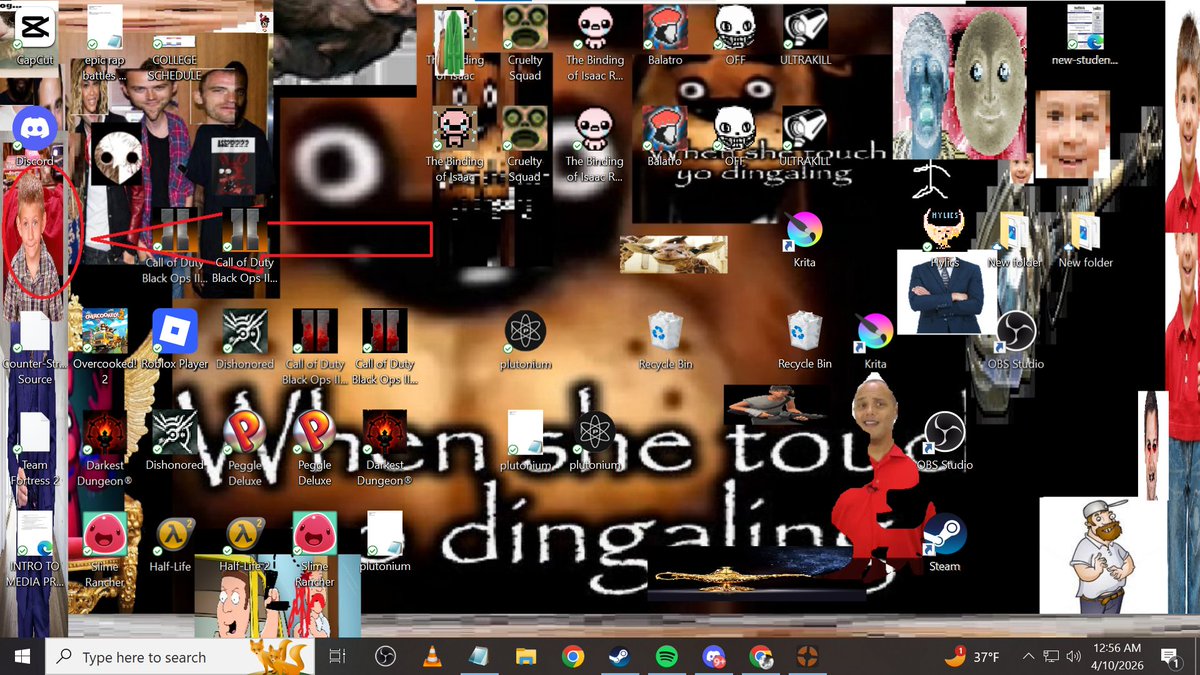
Task: Show hidden system tray icons
Action: pyautogui.click(x=1028, y=657)
